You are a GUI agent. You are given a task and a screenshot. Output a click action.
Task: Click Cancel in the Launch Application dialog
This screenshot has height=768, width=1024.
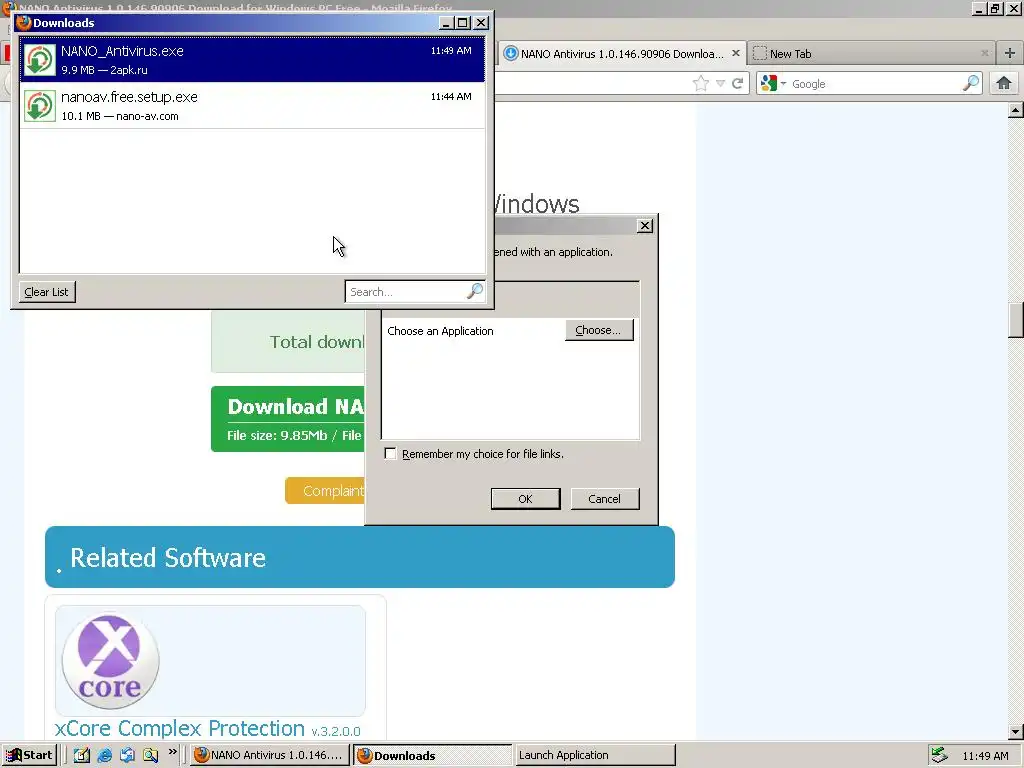coord(605,499)
